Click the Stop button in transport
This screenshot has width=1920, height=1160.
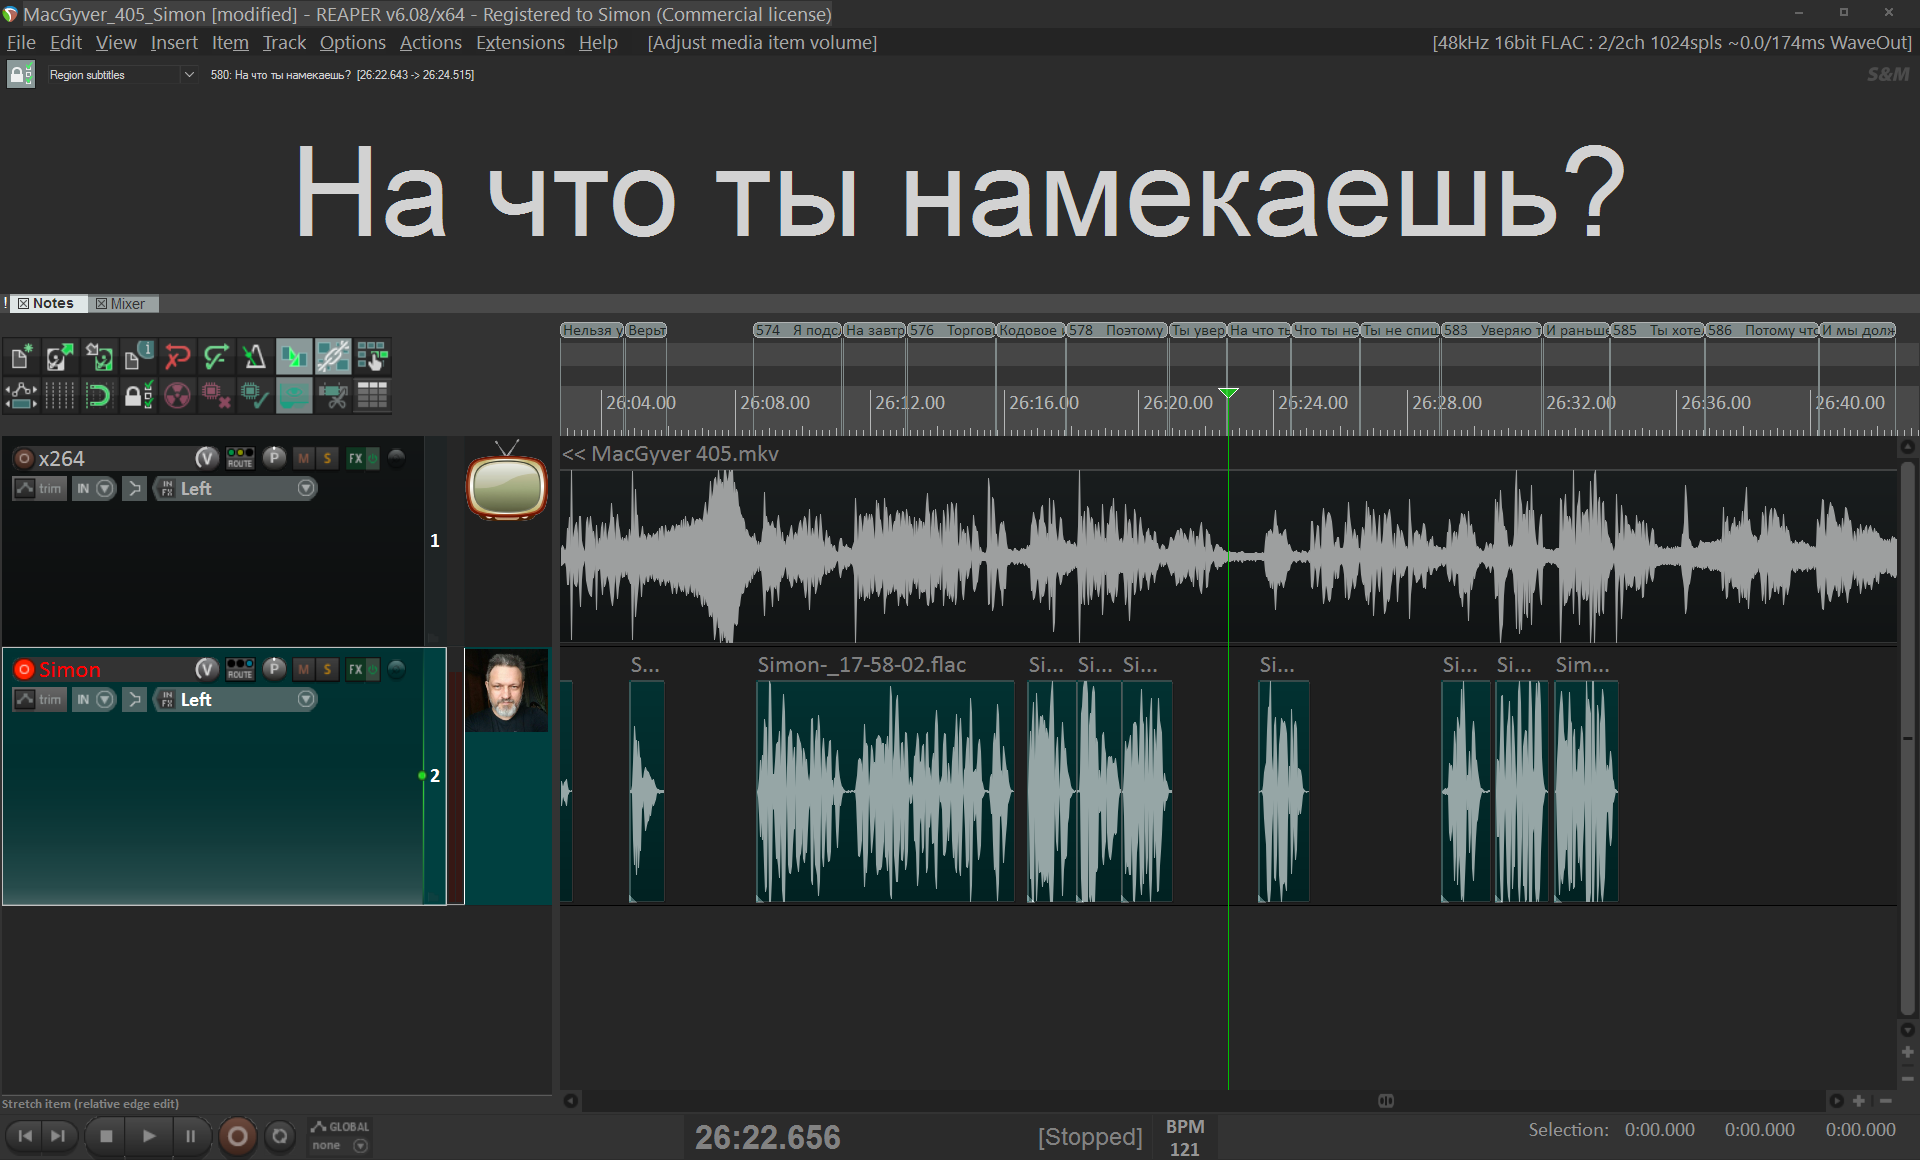[x=106, y=1136]
